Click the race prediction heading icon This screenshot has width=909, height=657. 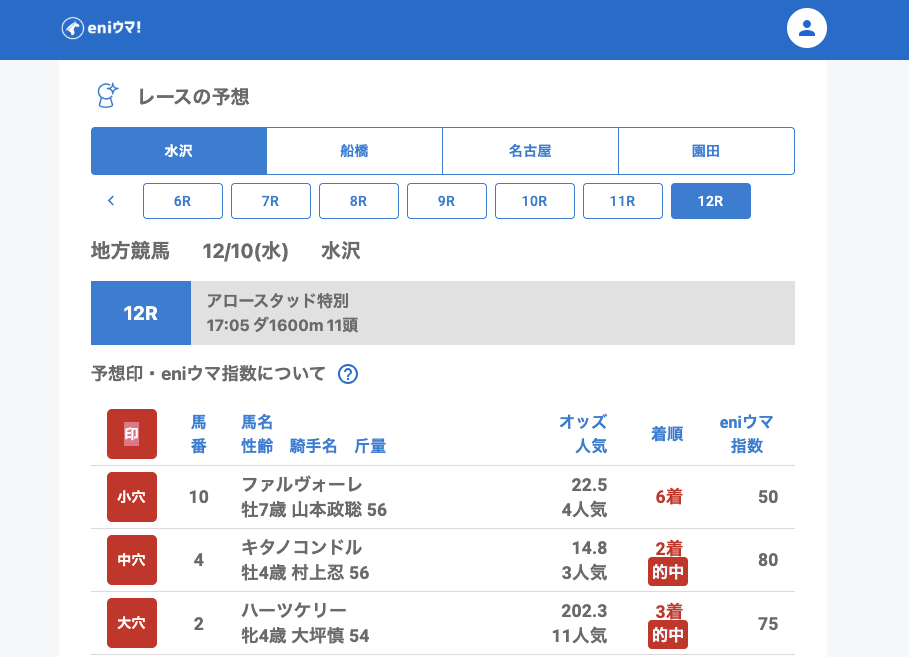point(106,96)
